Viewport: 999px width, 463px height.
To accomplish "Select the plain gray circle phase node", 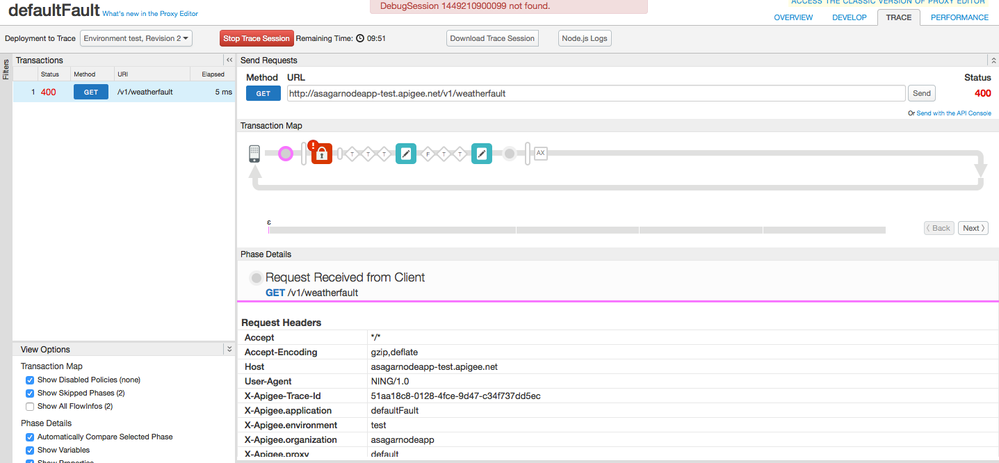I will 510,153.
